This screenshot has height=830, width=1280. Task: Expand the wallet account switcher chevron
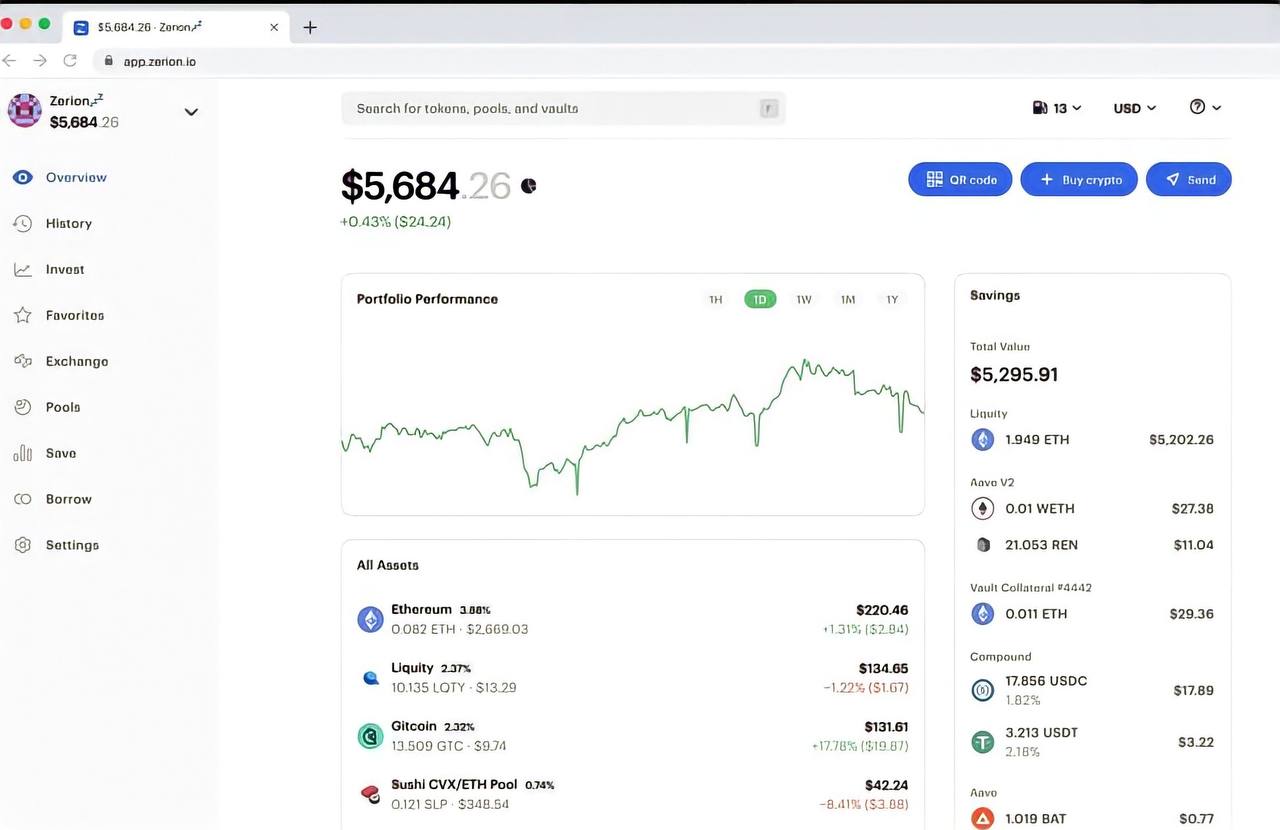click(191, 112)
